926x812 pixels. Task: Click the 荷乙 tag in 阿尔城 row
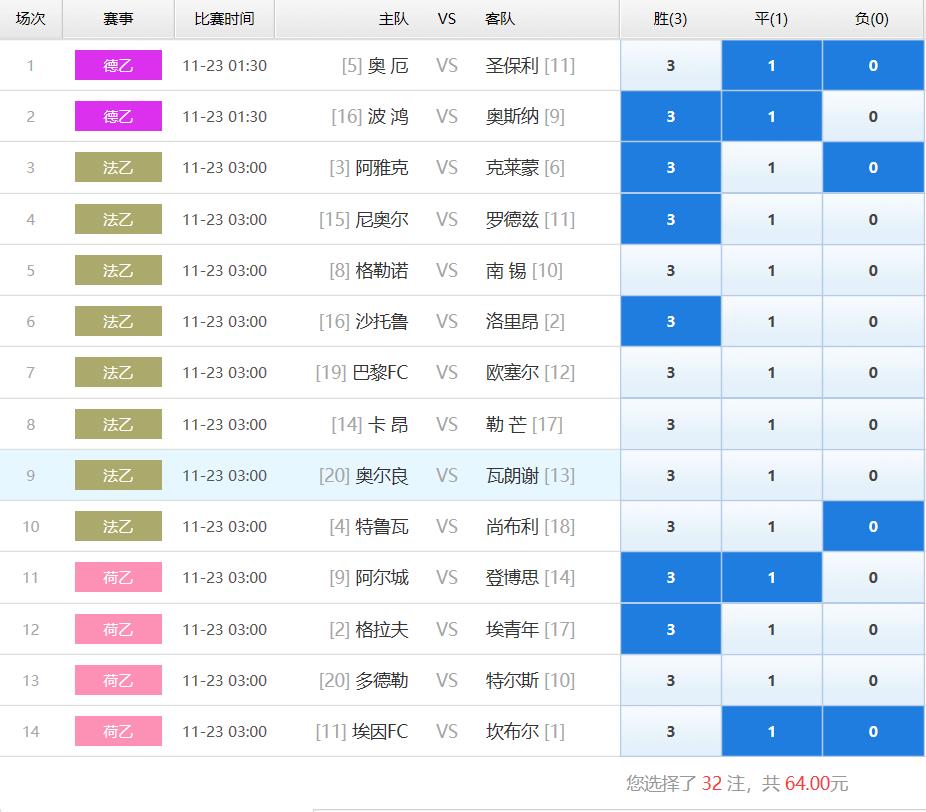118,577
